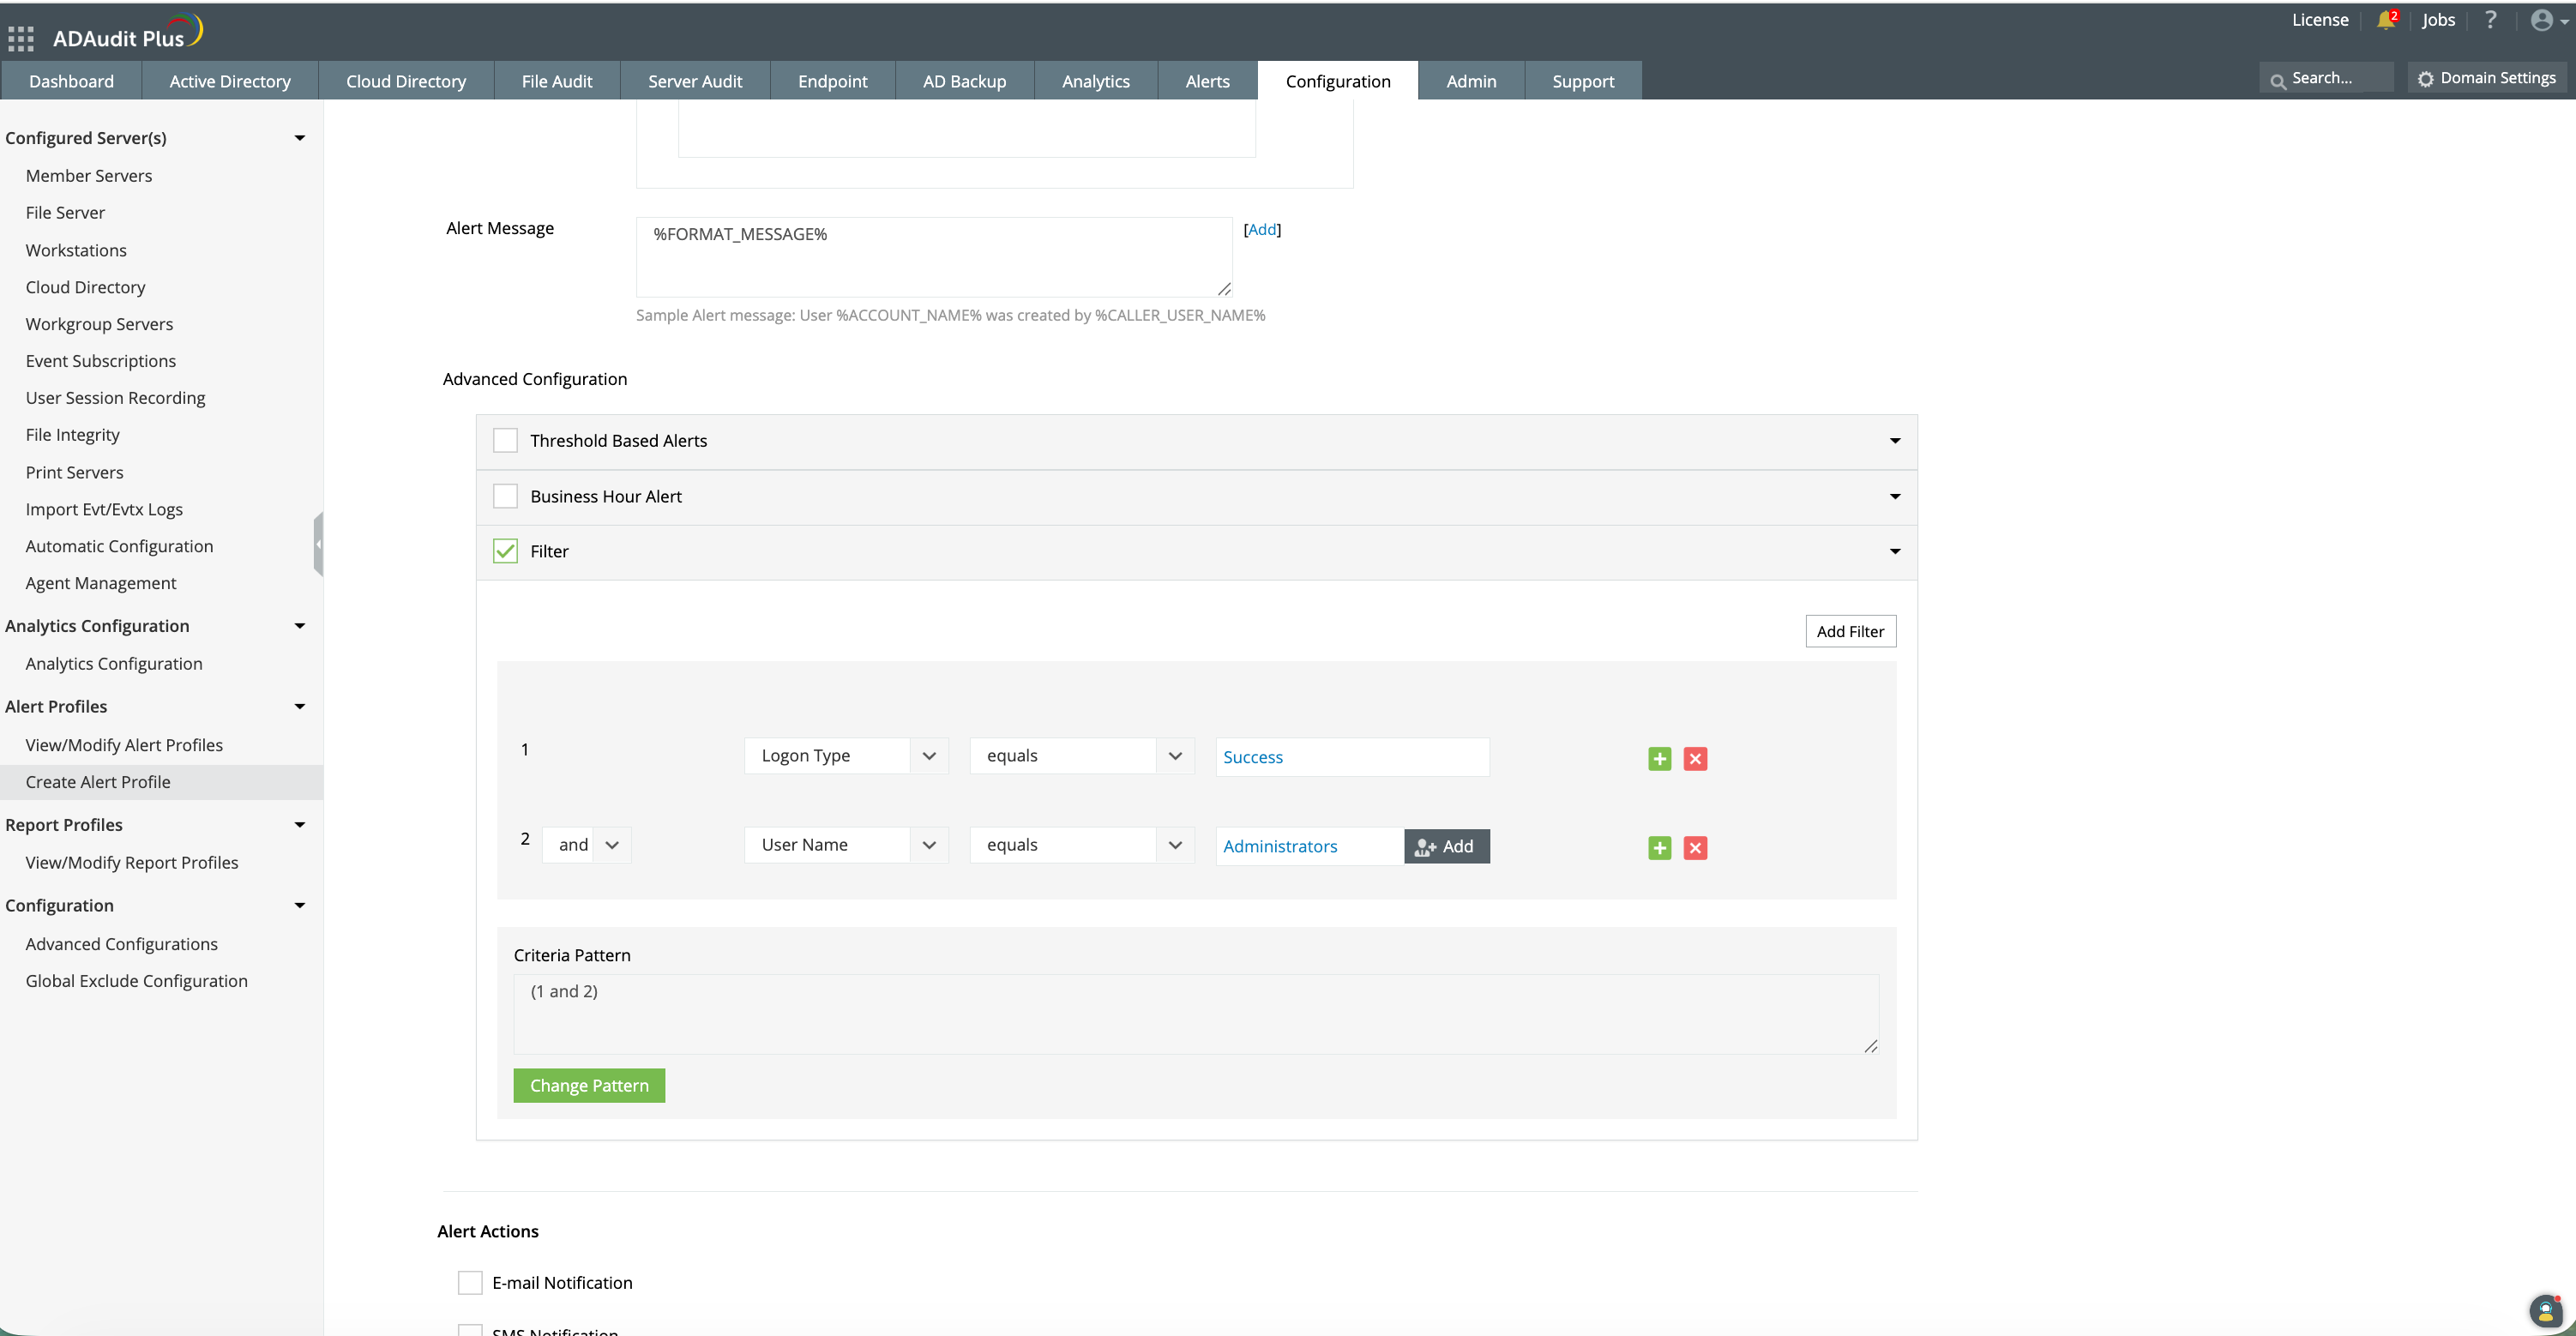Viewport: 2576px width, 1336px height.
Task: Open the help question mark icon
Action: pos(2490,20)
